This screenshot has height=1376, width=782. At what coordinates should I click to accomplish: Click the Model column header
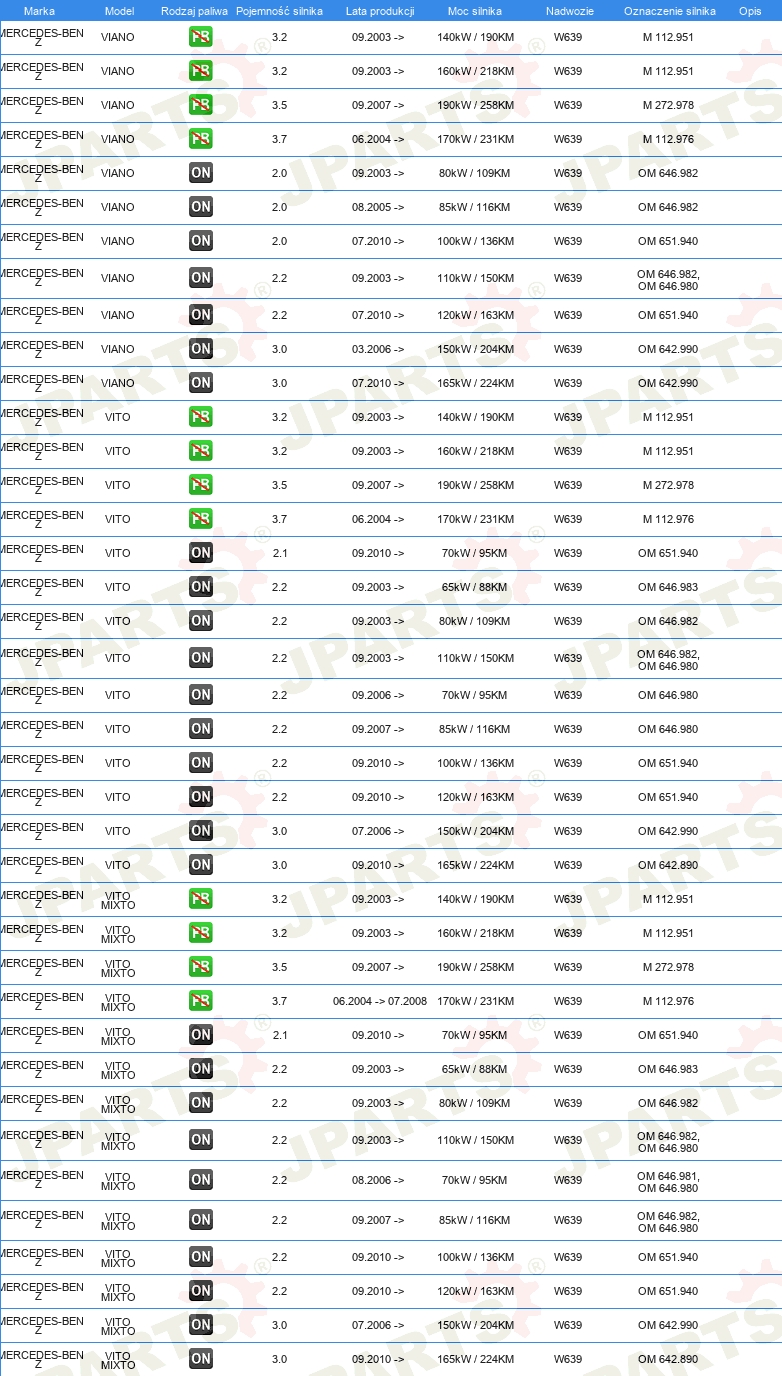pyautogui.click(x=119, y=11)
